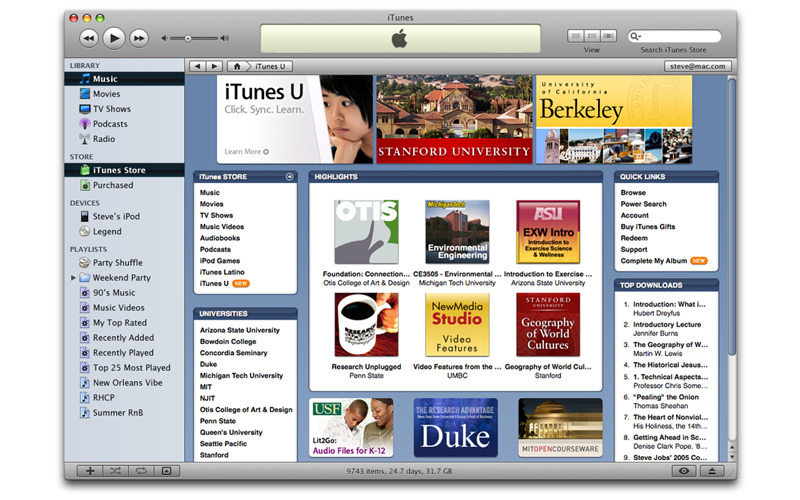Viewport: 800px width, 500px height.
Task: Toggle the artwork viewer button
Action: tap(167, 471)
